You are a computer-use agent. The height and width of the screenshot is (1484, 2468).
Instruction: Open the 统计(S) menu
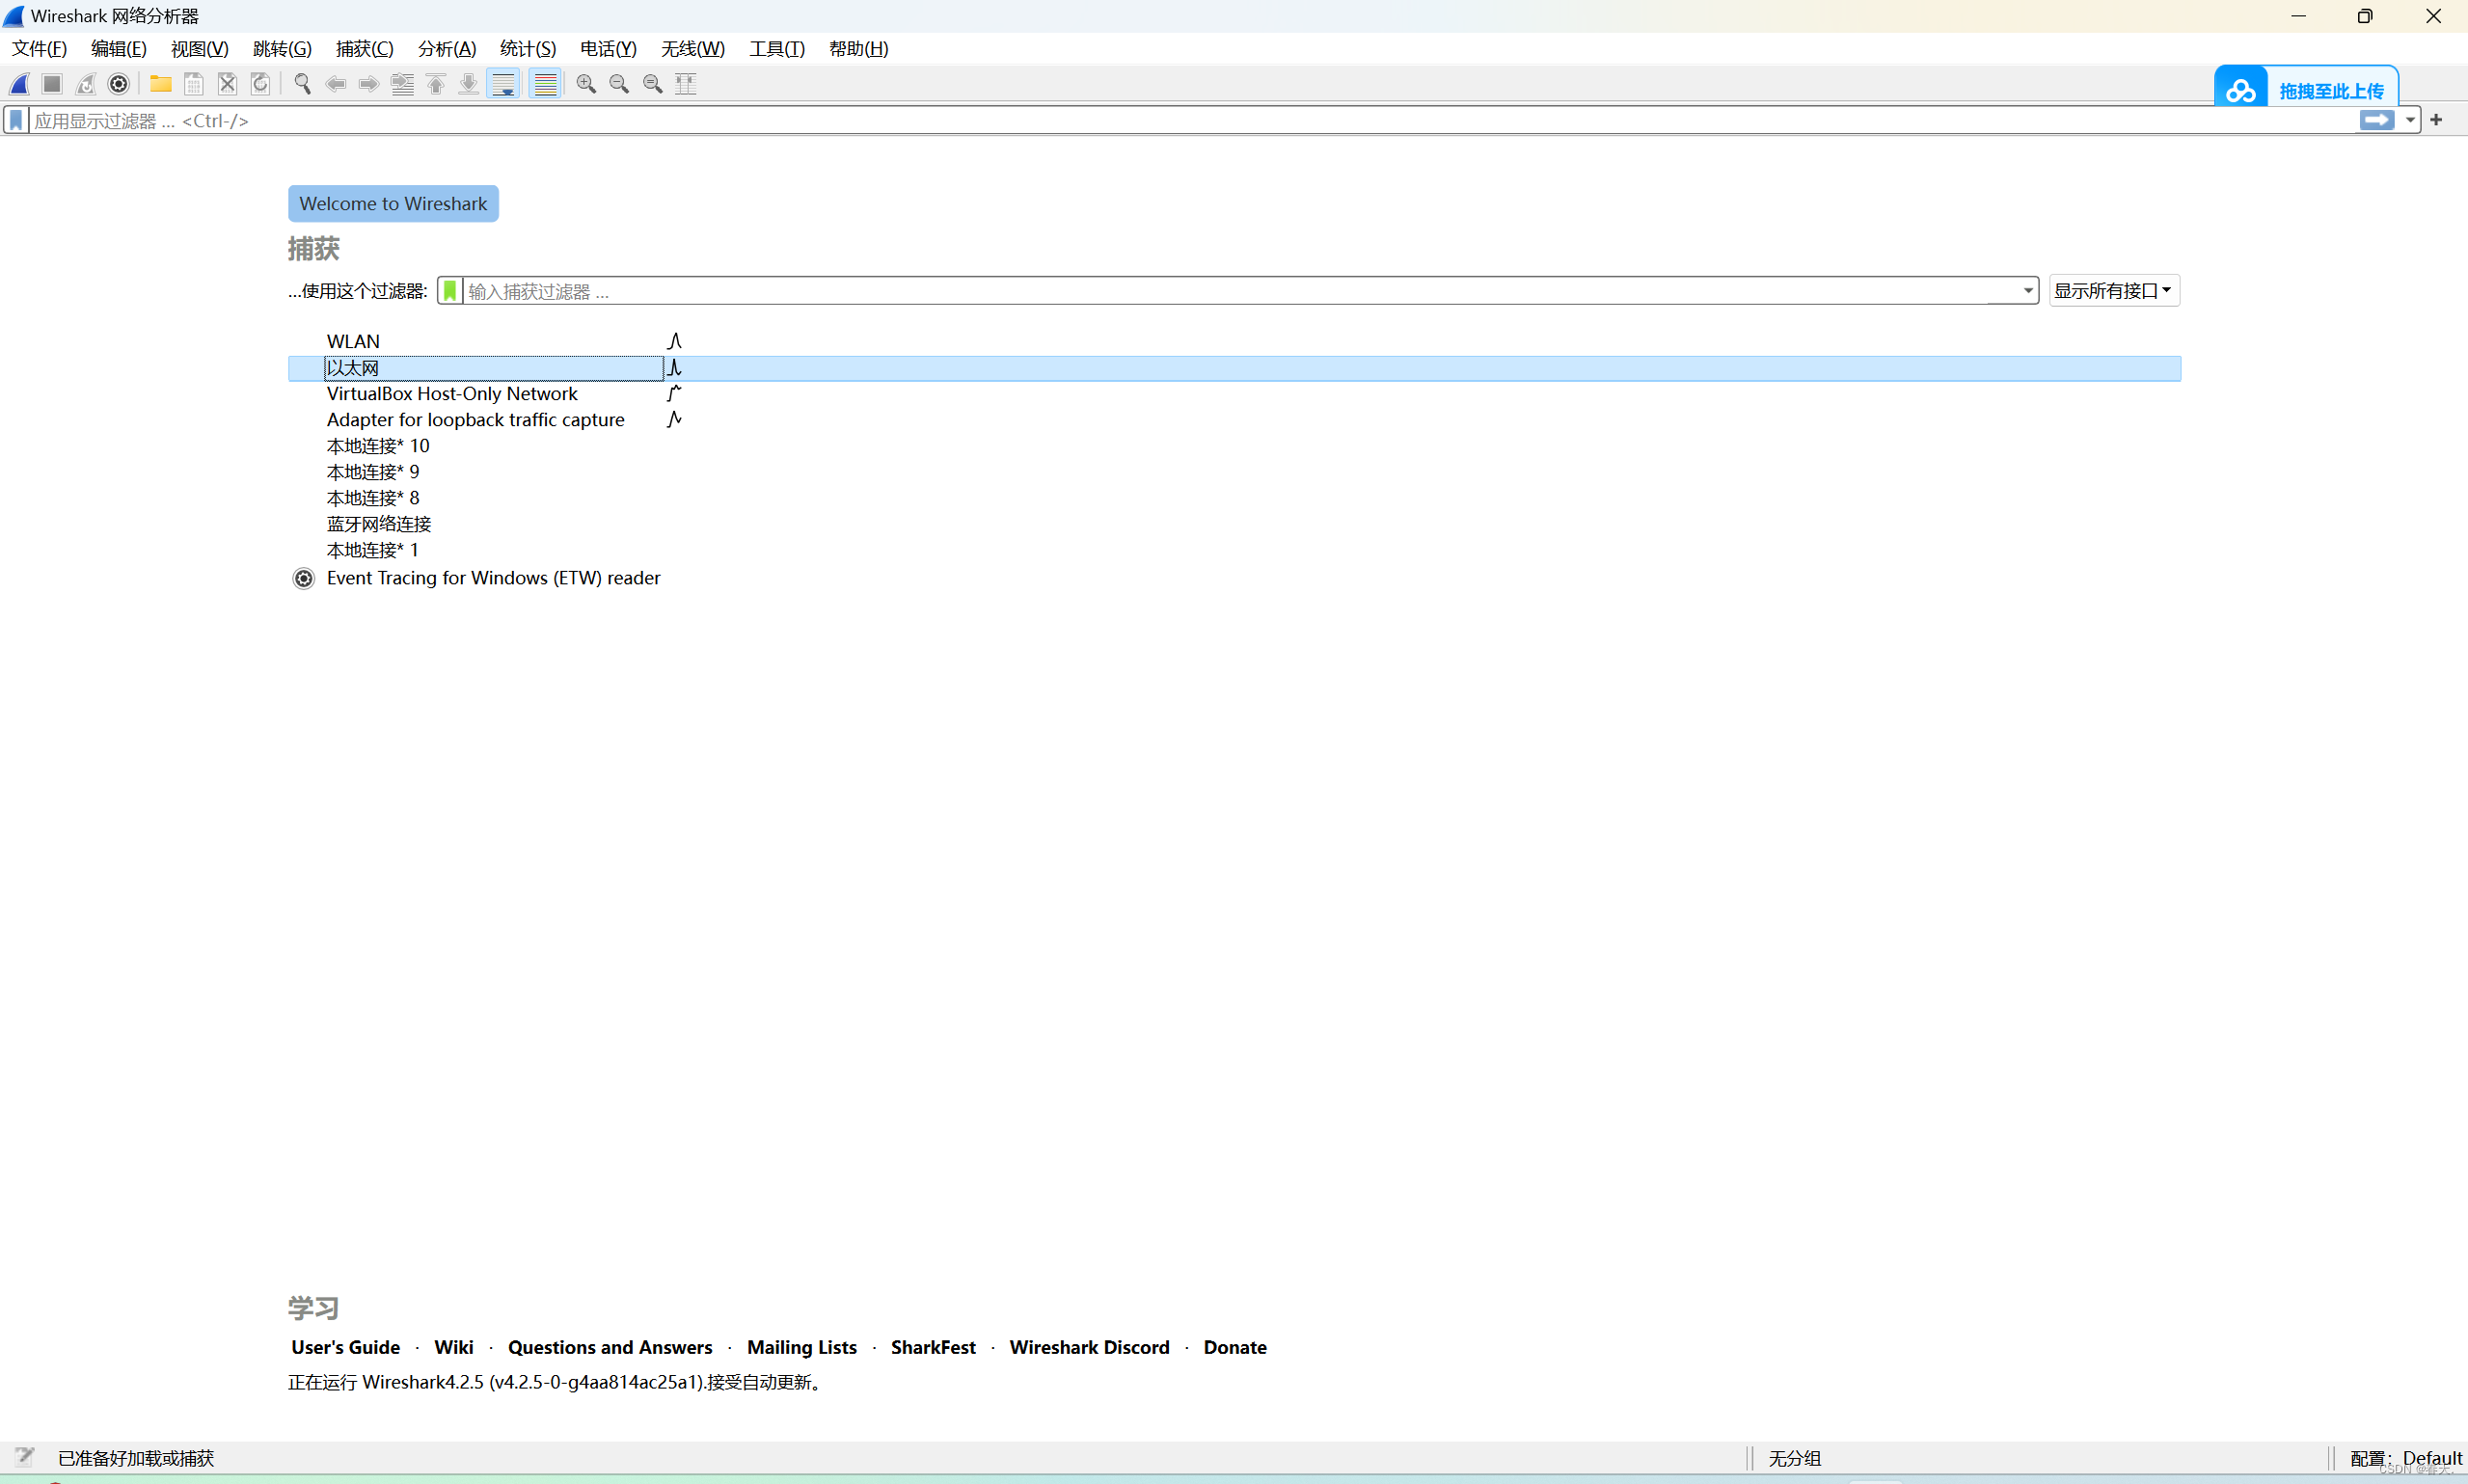tap(527, 49)
